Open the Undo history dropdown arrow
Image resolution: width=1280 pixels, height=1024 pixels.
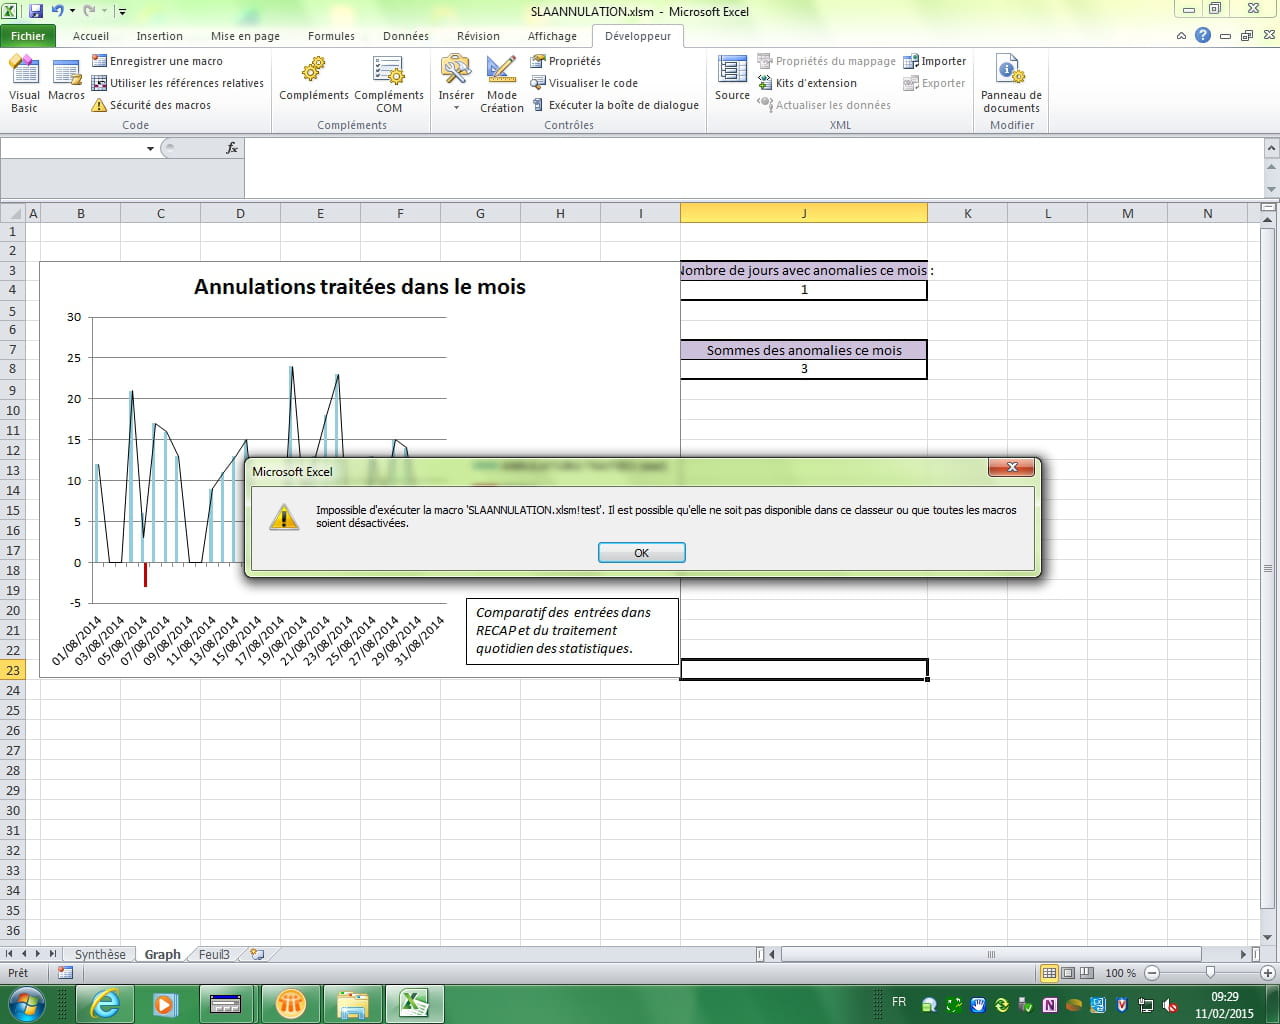[72, 11]
